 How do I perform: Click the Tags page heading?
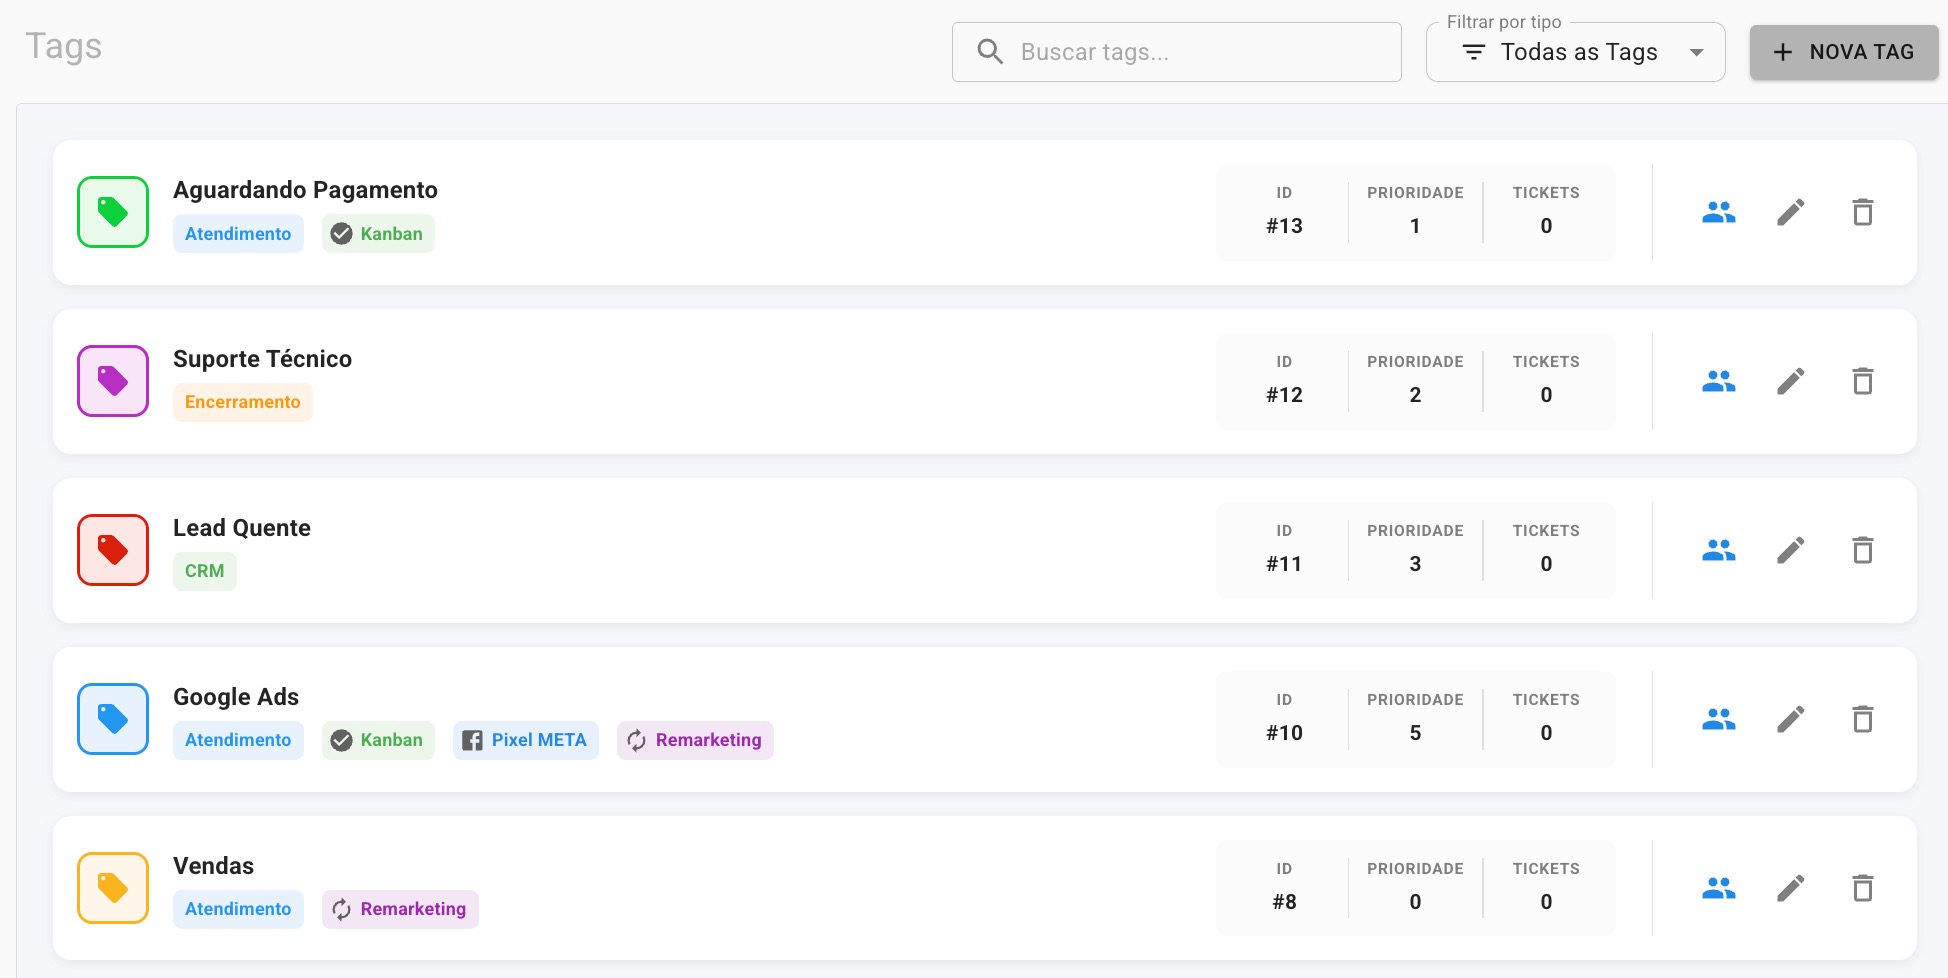63,47
